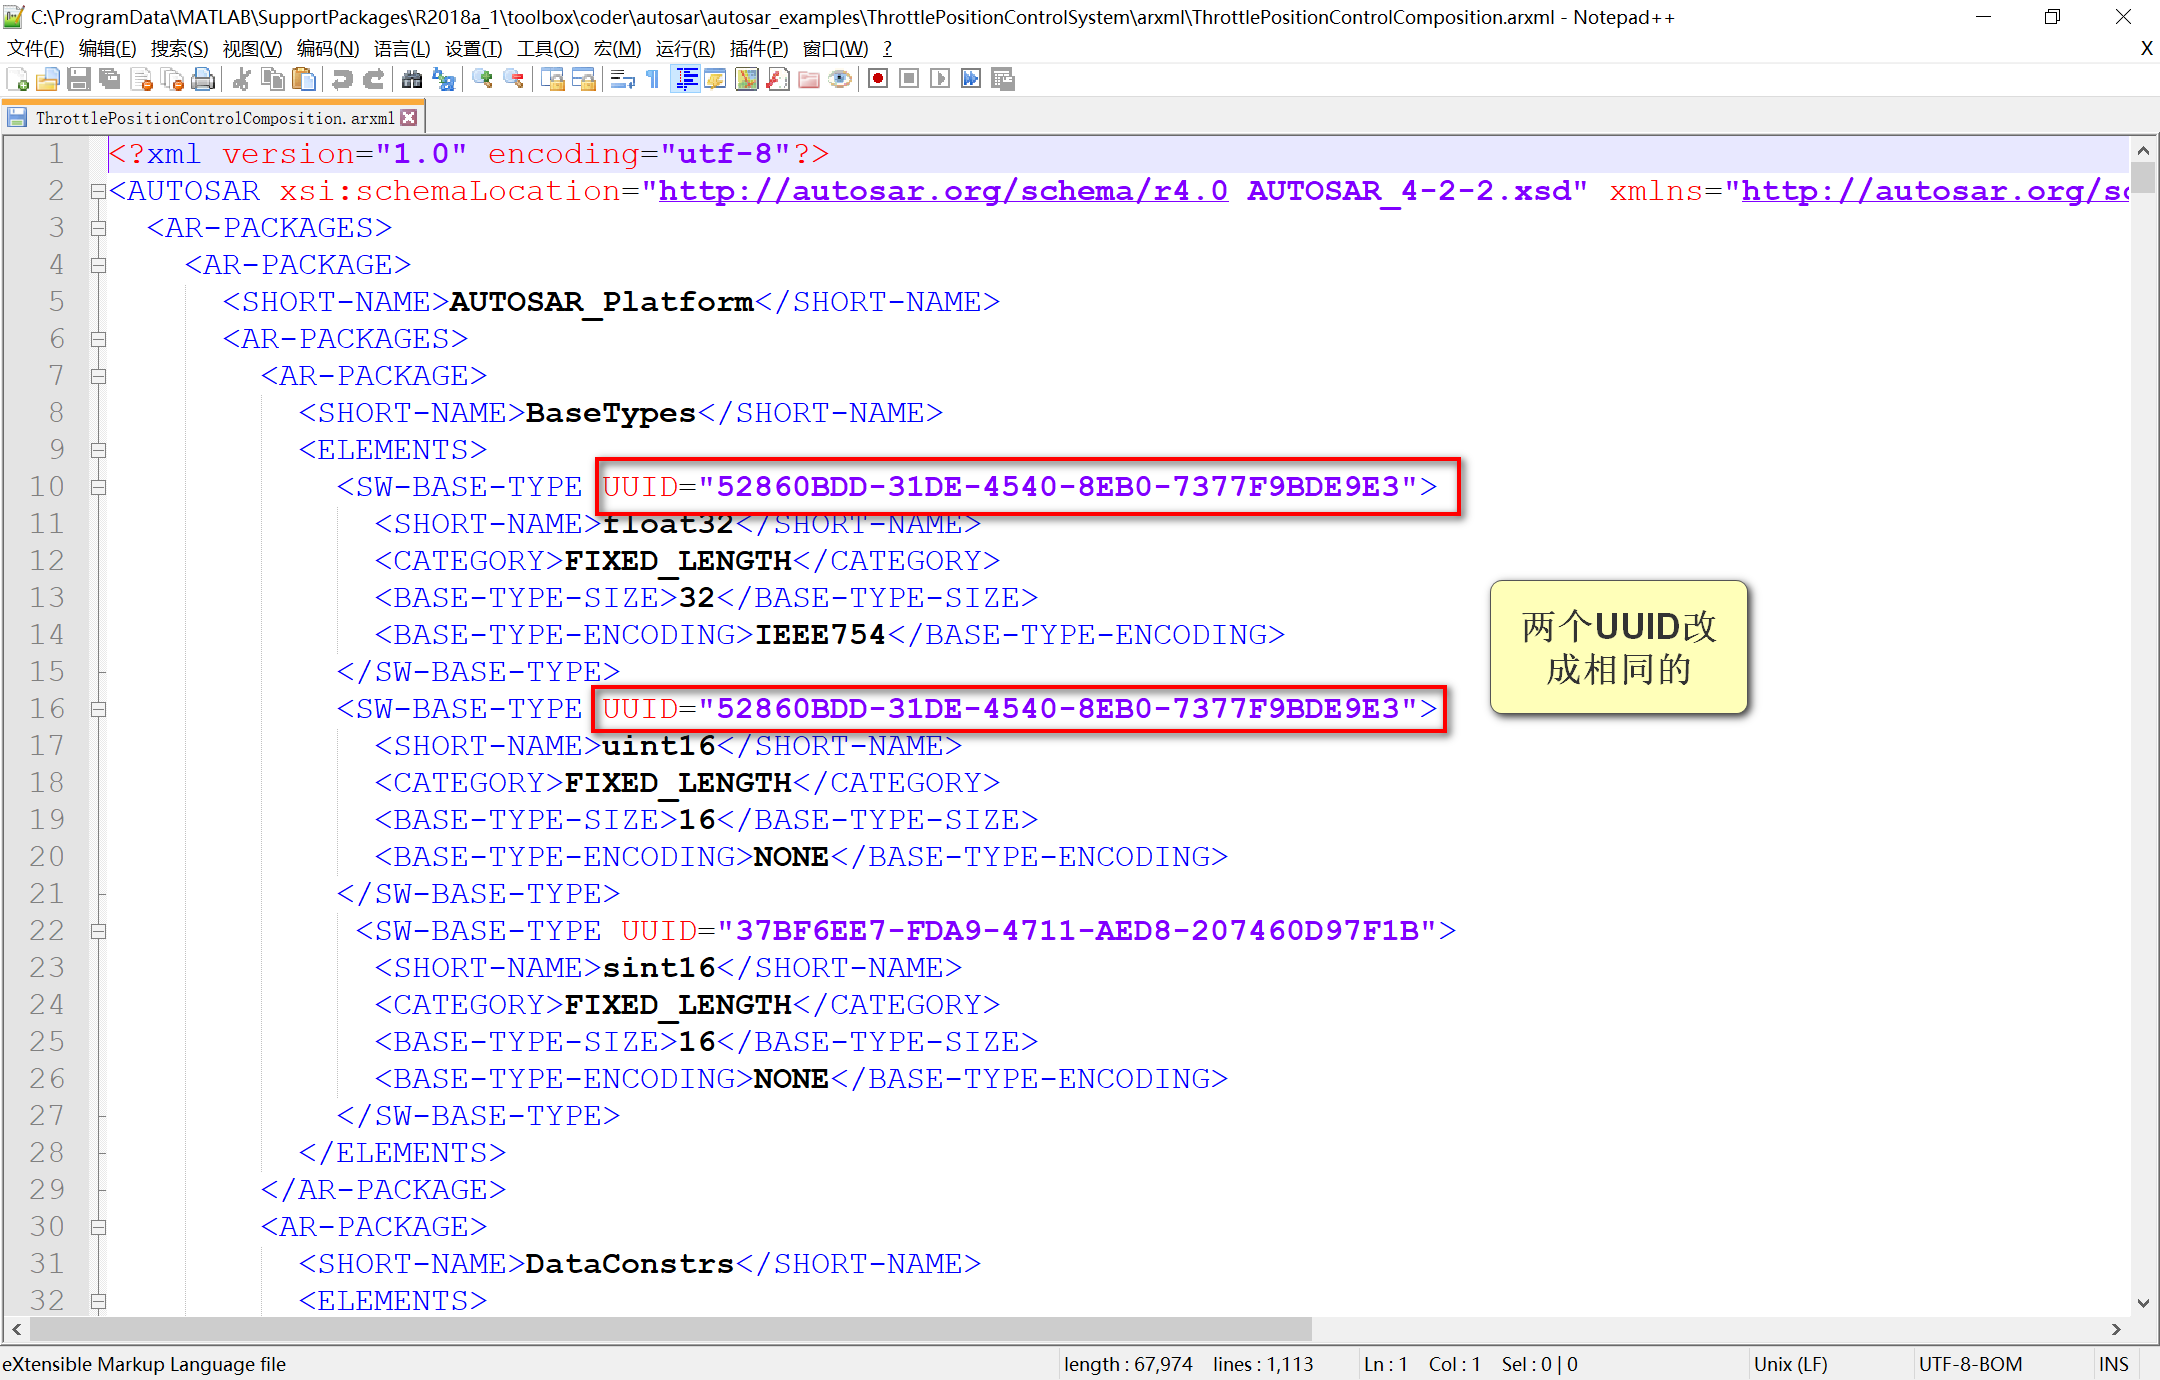Start macro recording

878,79
